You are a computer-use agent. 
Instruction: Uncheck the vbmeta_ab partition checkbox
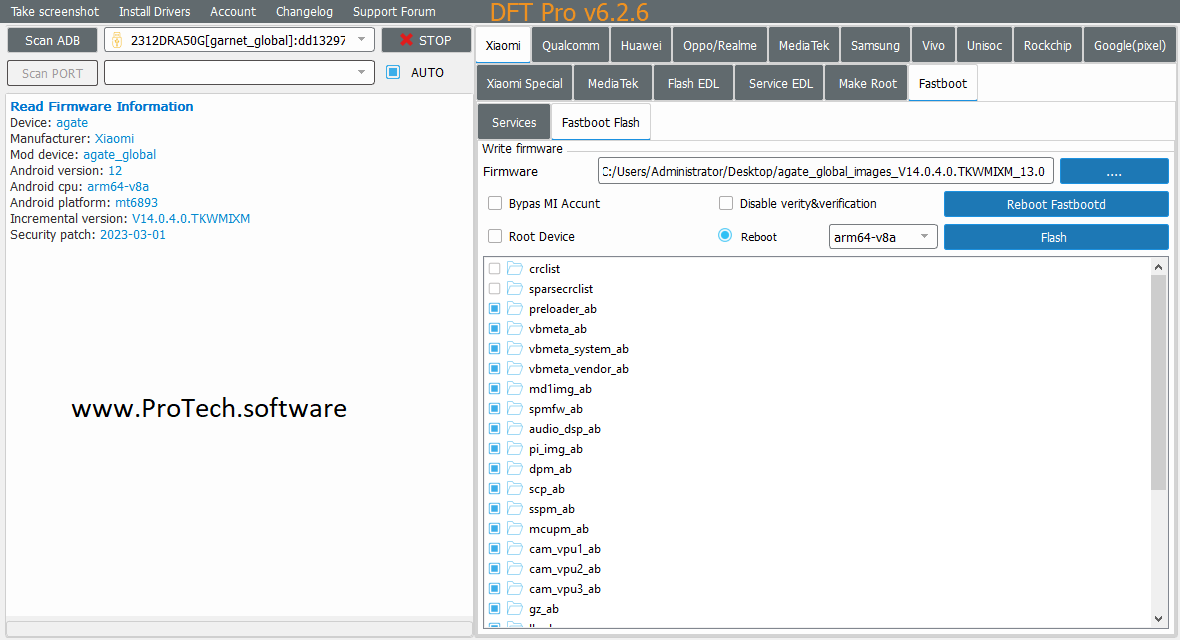(x=494, y=328)
